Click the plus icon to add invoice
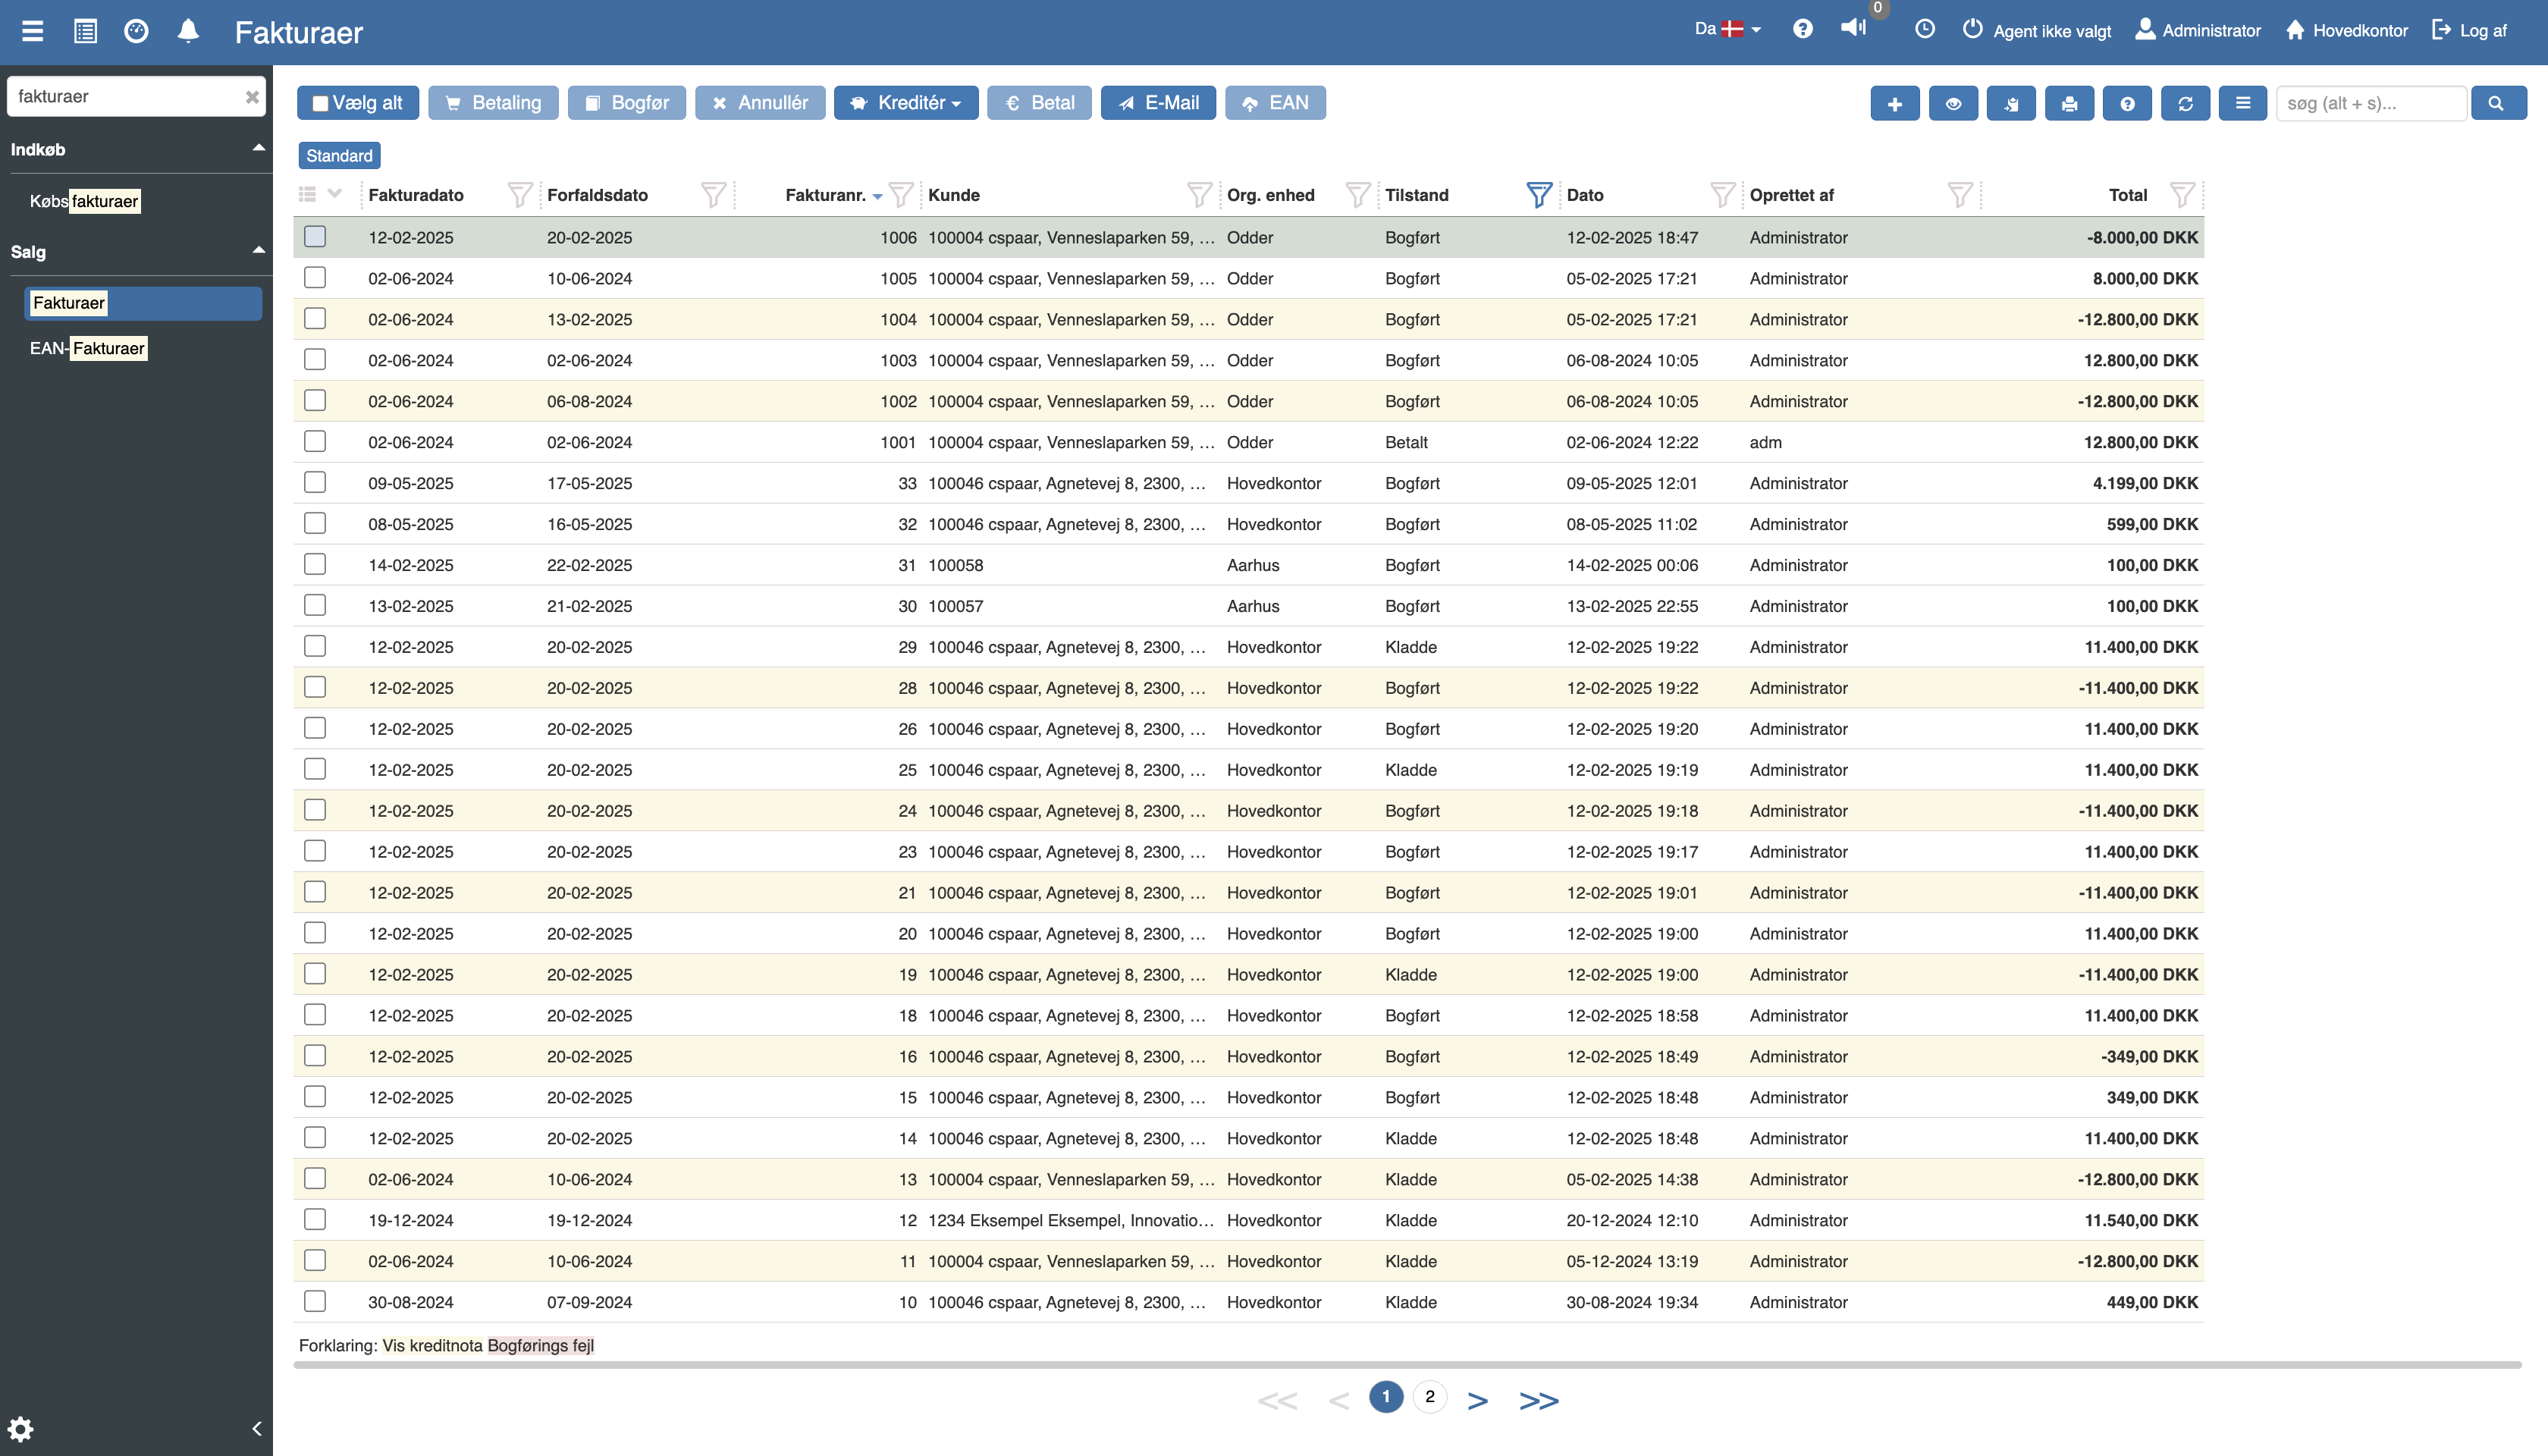Image resolution: width=2548 pixels, height=1456 pixels. click(x=1894, y=103)
